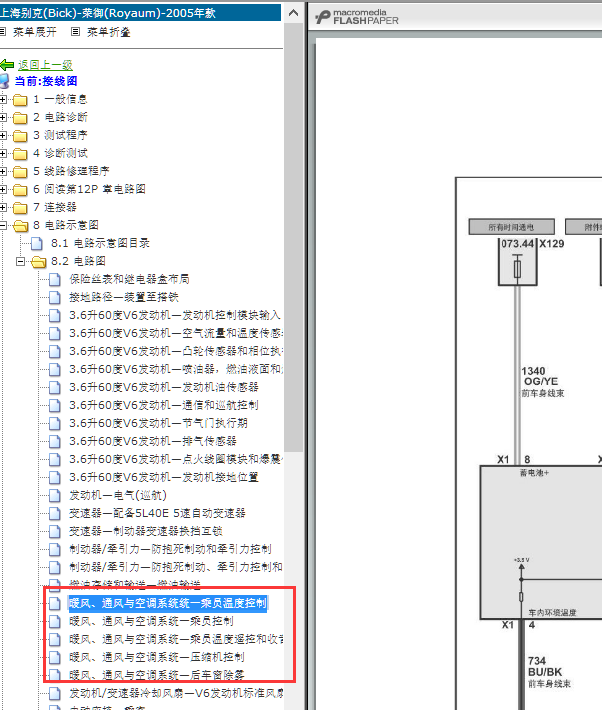The height and width of the screenshot is (710, 602).
Task: Click the 734 BU/BK wire label
Action: [545, 667]
